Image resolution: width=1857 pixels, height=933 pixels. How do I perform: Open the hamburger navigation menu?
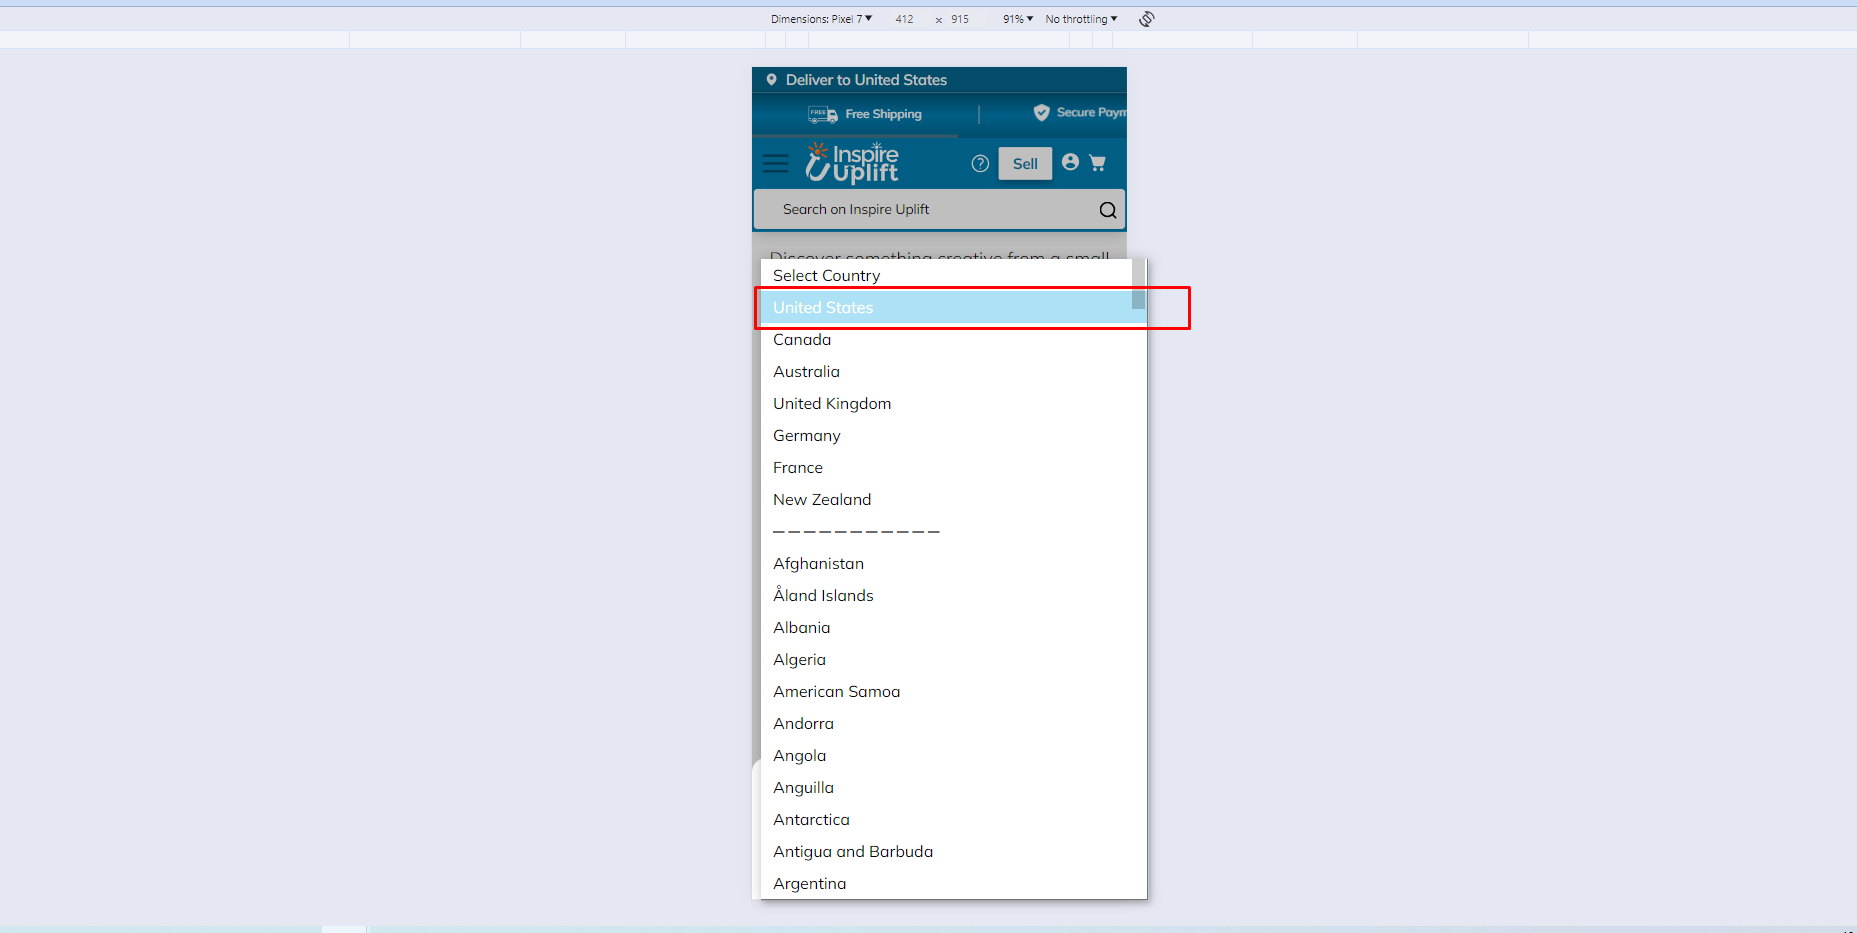click(775, 163)
